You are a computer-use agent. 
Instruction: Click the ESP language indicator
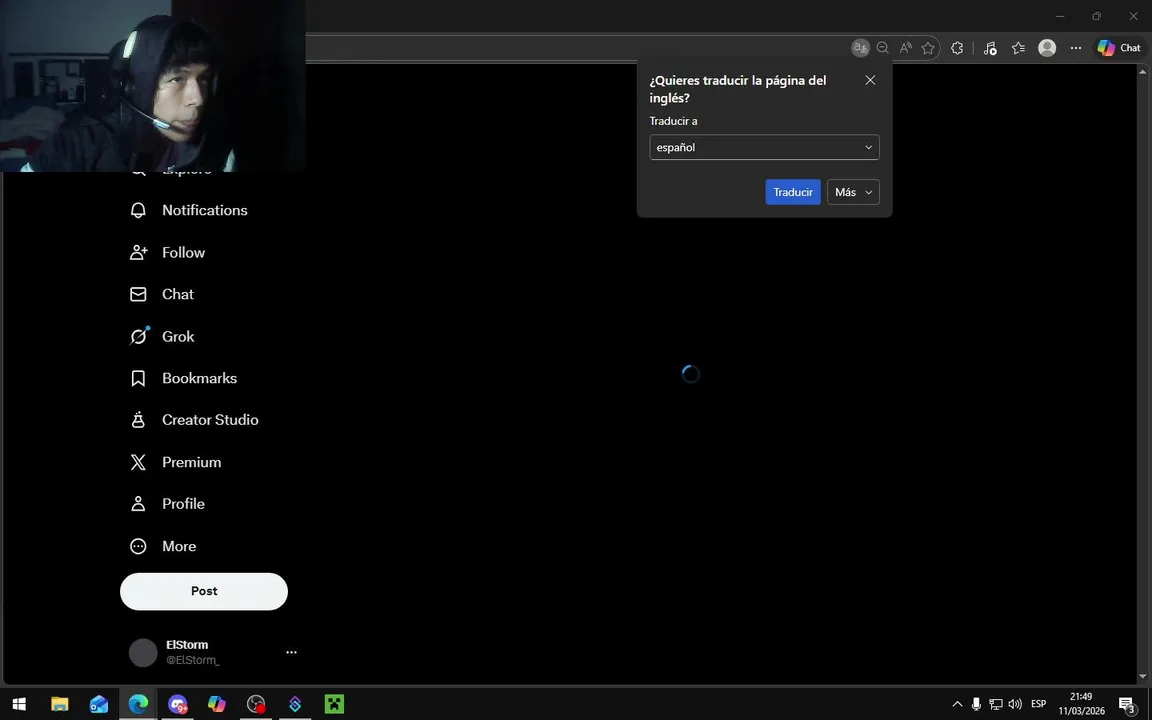coord(1039,704)
